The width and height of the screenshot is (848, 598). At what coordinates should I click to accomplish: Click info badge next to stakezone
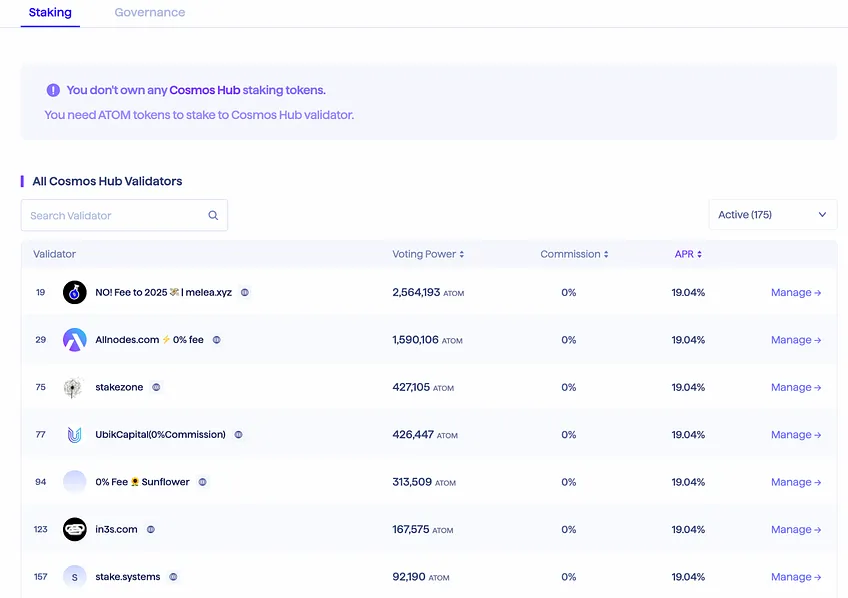[156, 387]
